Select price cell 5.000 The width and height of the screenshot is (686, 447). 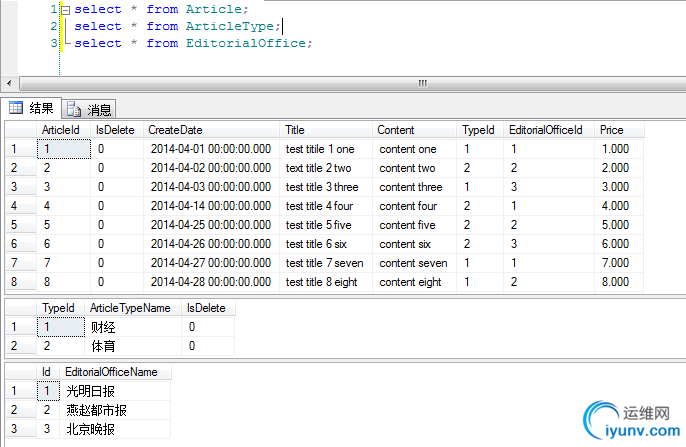point(619,225)
